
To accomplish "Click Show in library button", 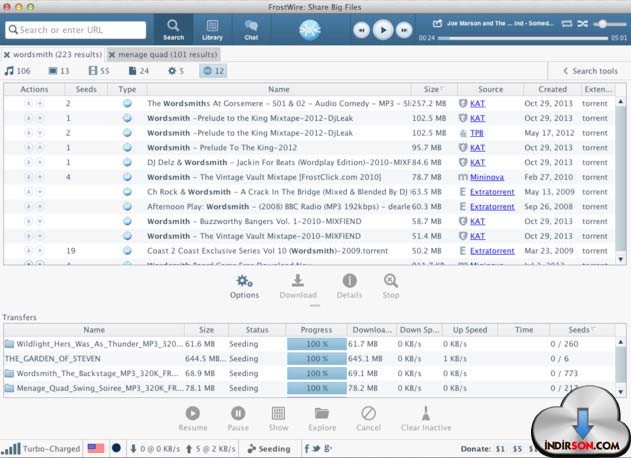I will coord(278,419).
